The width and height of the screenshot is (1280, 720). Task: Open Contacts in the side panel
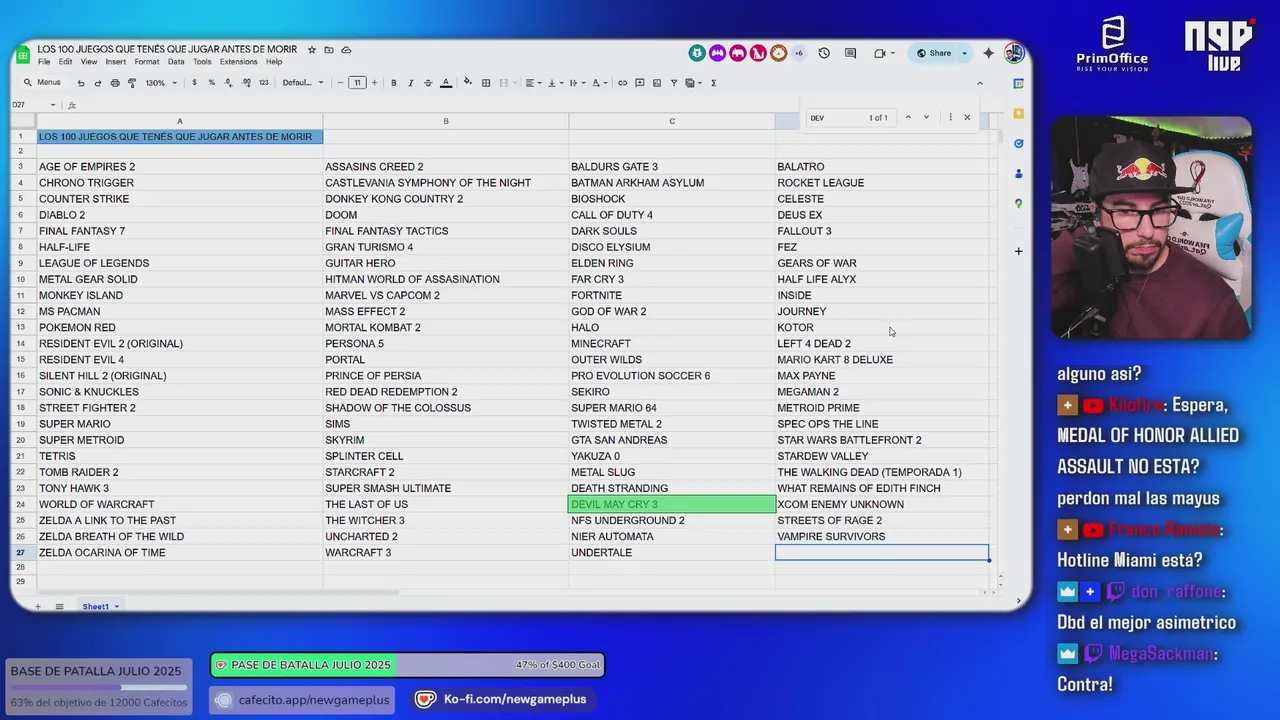point(1018,173)
